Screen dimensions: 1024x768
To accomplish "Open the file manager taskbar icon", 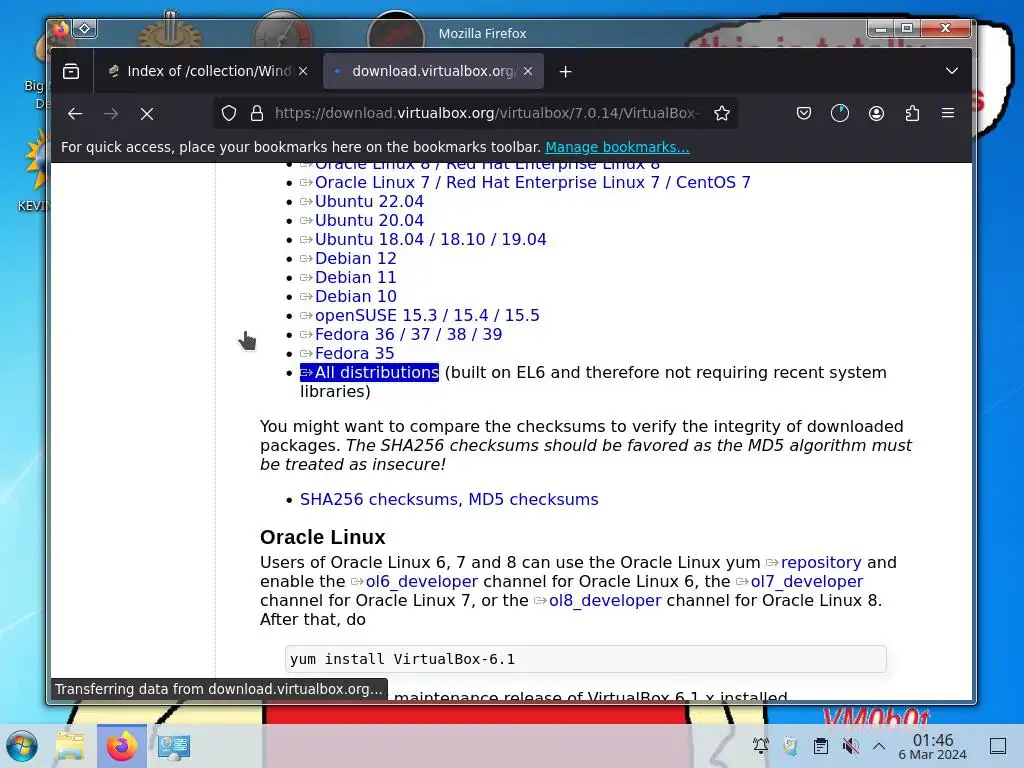I will [x=70, y=746].
